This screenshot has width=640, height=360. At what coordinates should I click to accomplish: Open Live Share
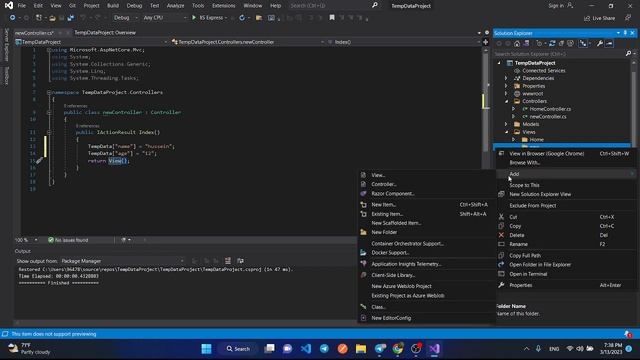pos(599,18)
